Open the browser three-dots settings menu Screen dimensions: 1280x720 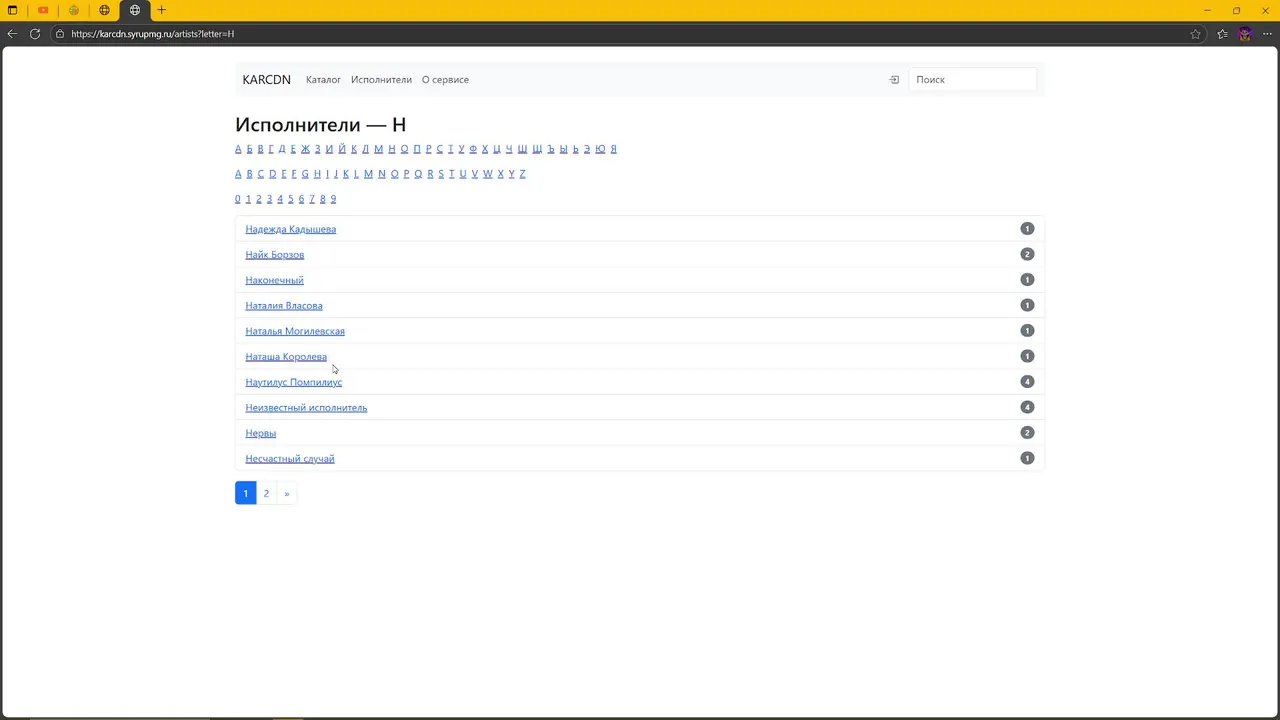coord(1267,34)
